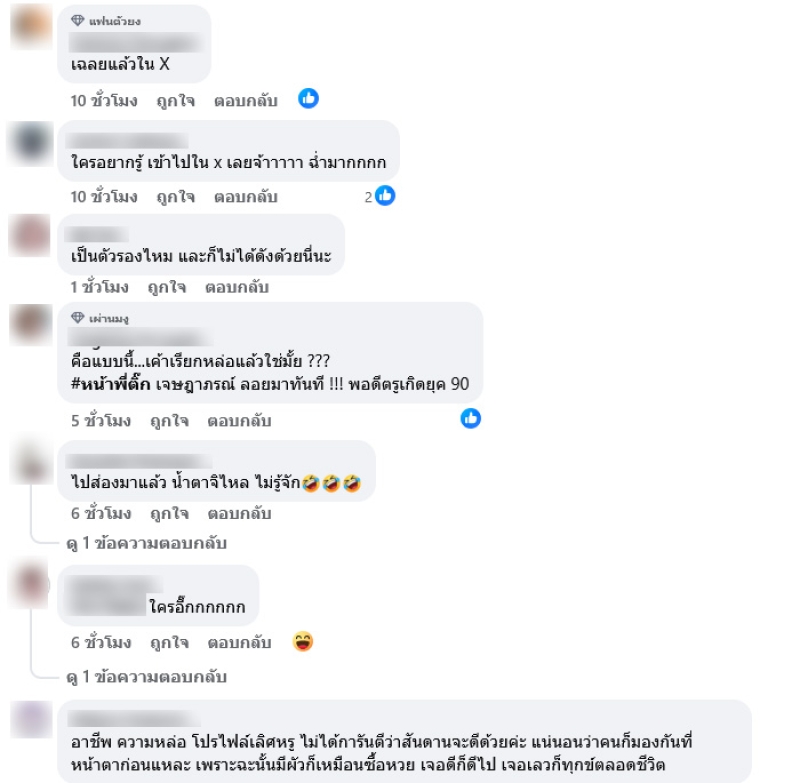The height and width of the screenshot is (783, 800).
Task: Reply to the "ไปส่องมาแล้ว น้ำตาจิไหล" comment
Action: [239, 513]
